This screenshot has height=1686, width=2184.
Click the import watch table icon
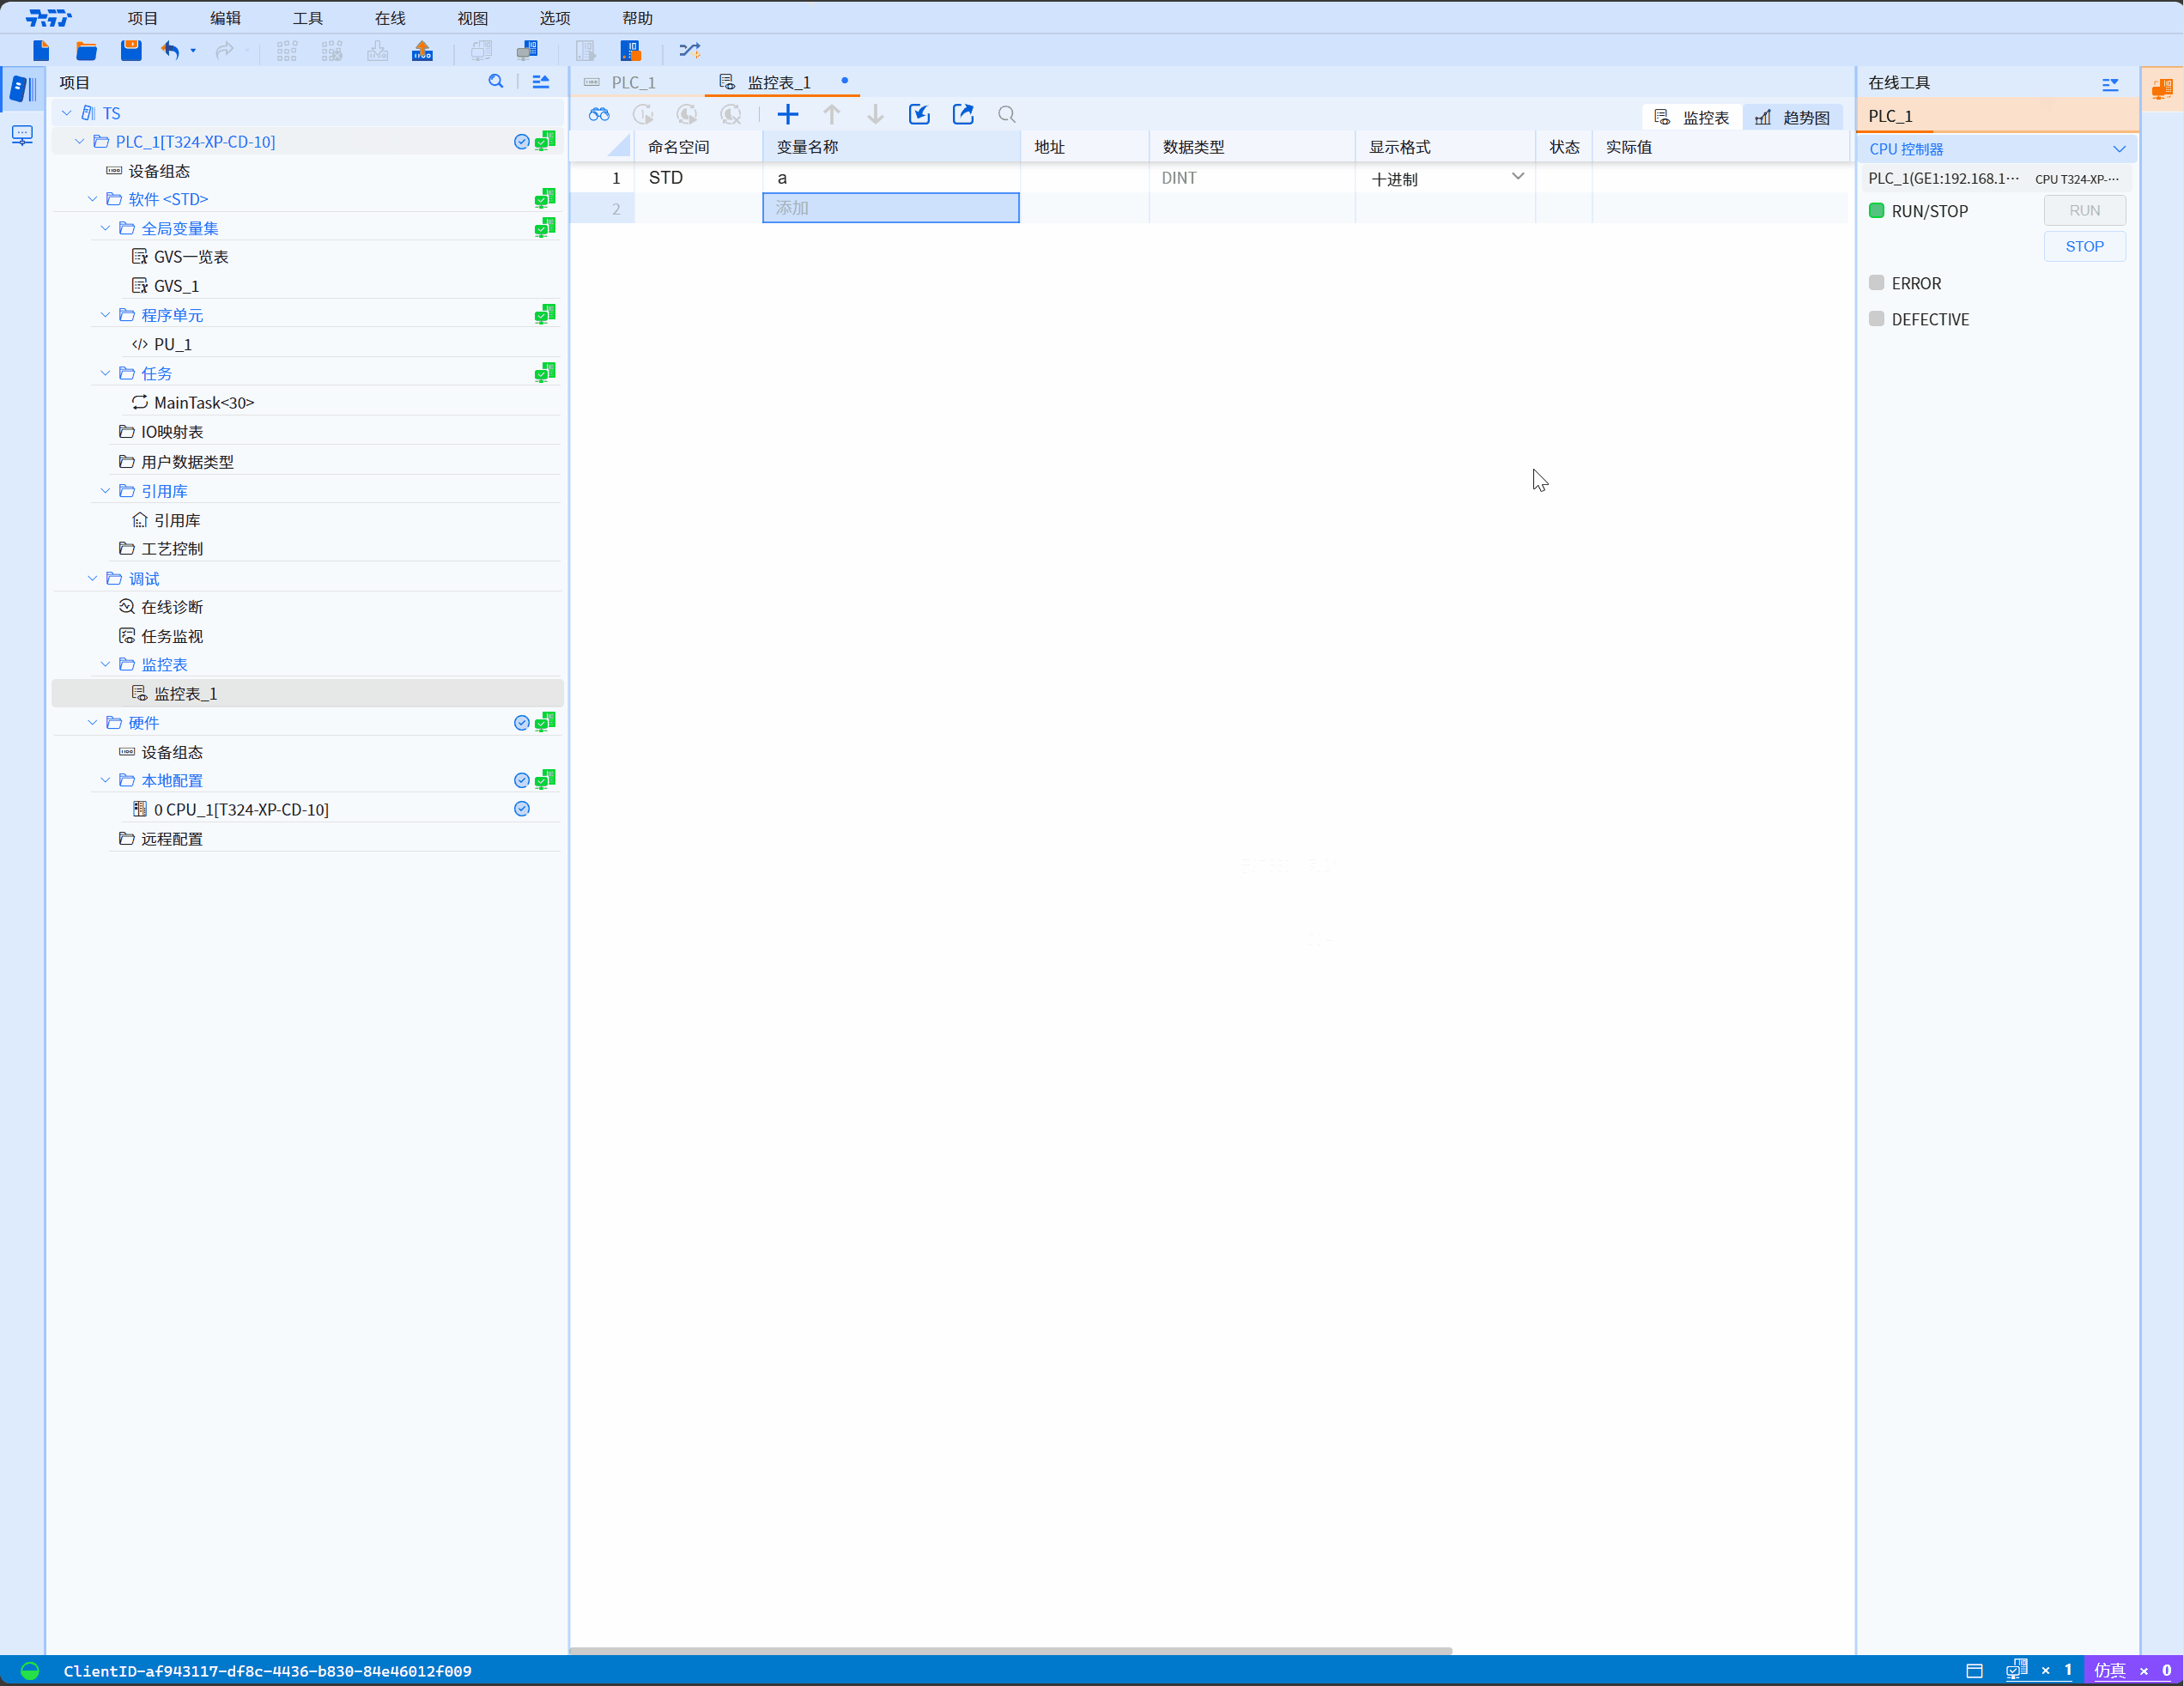click(x=919, y=115)
